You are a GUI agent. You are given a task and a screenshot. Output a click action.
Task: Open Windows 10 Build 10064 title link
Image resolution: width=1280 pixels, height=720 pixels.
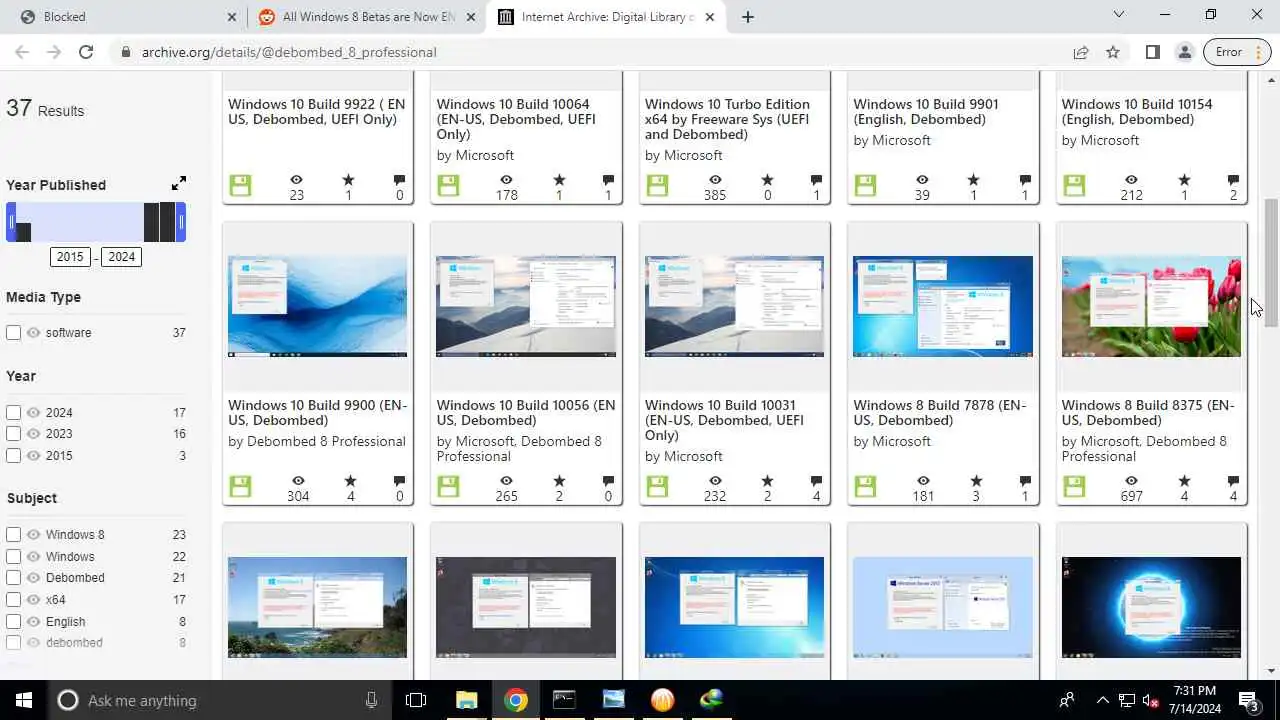pos(516,119)
